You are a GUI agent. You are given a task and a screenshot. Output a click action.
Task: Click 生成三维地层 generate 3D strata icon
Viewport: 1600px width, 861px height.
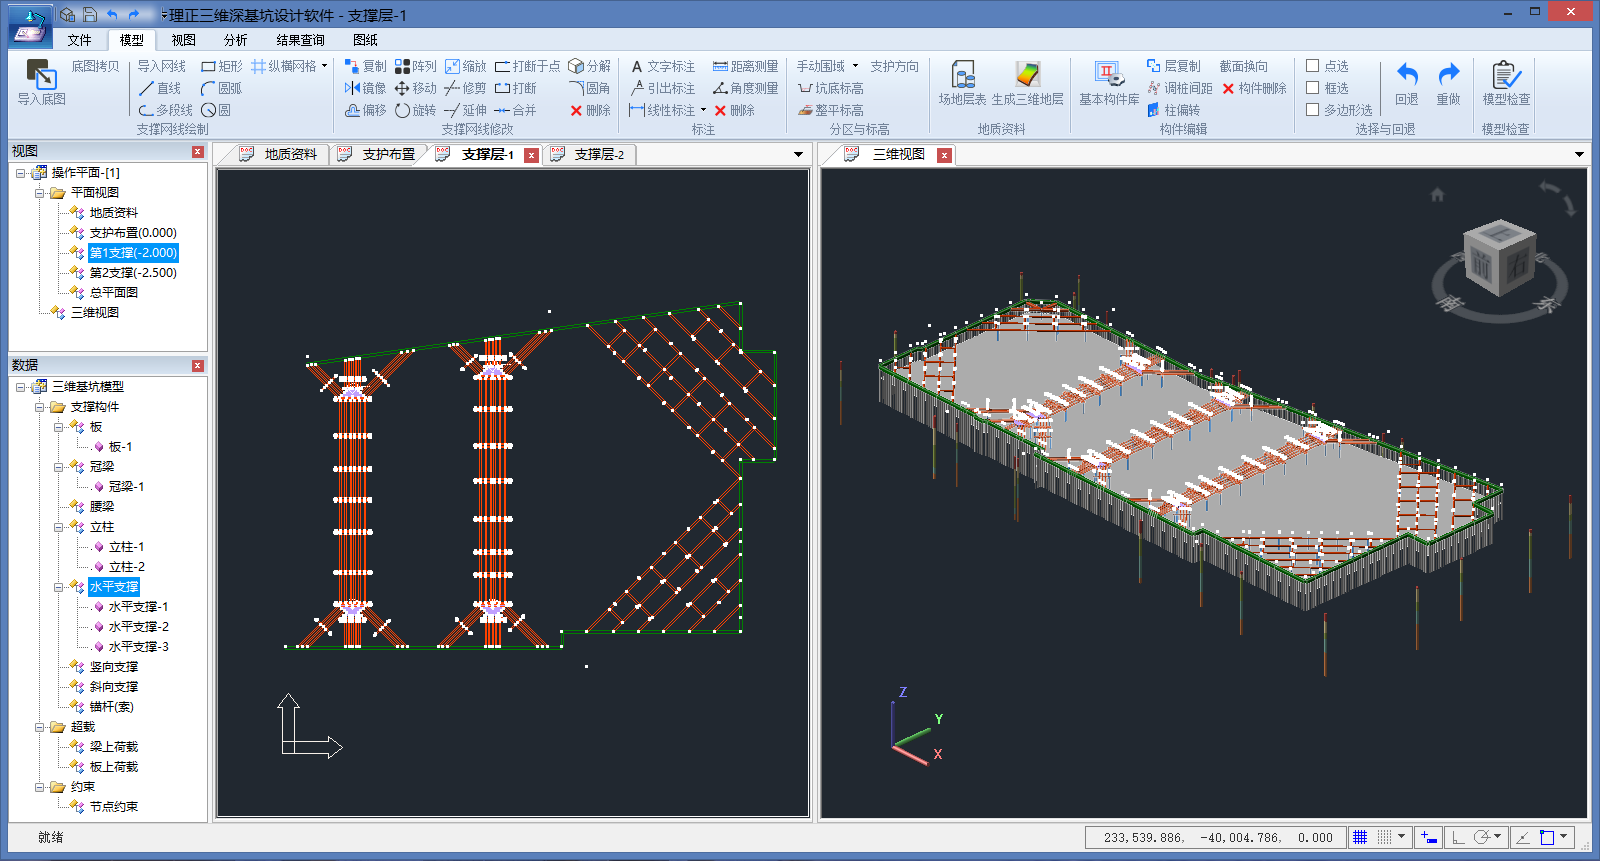[1027, 75]
